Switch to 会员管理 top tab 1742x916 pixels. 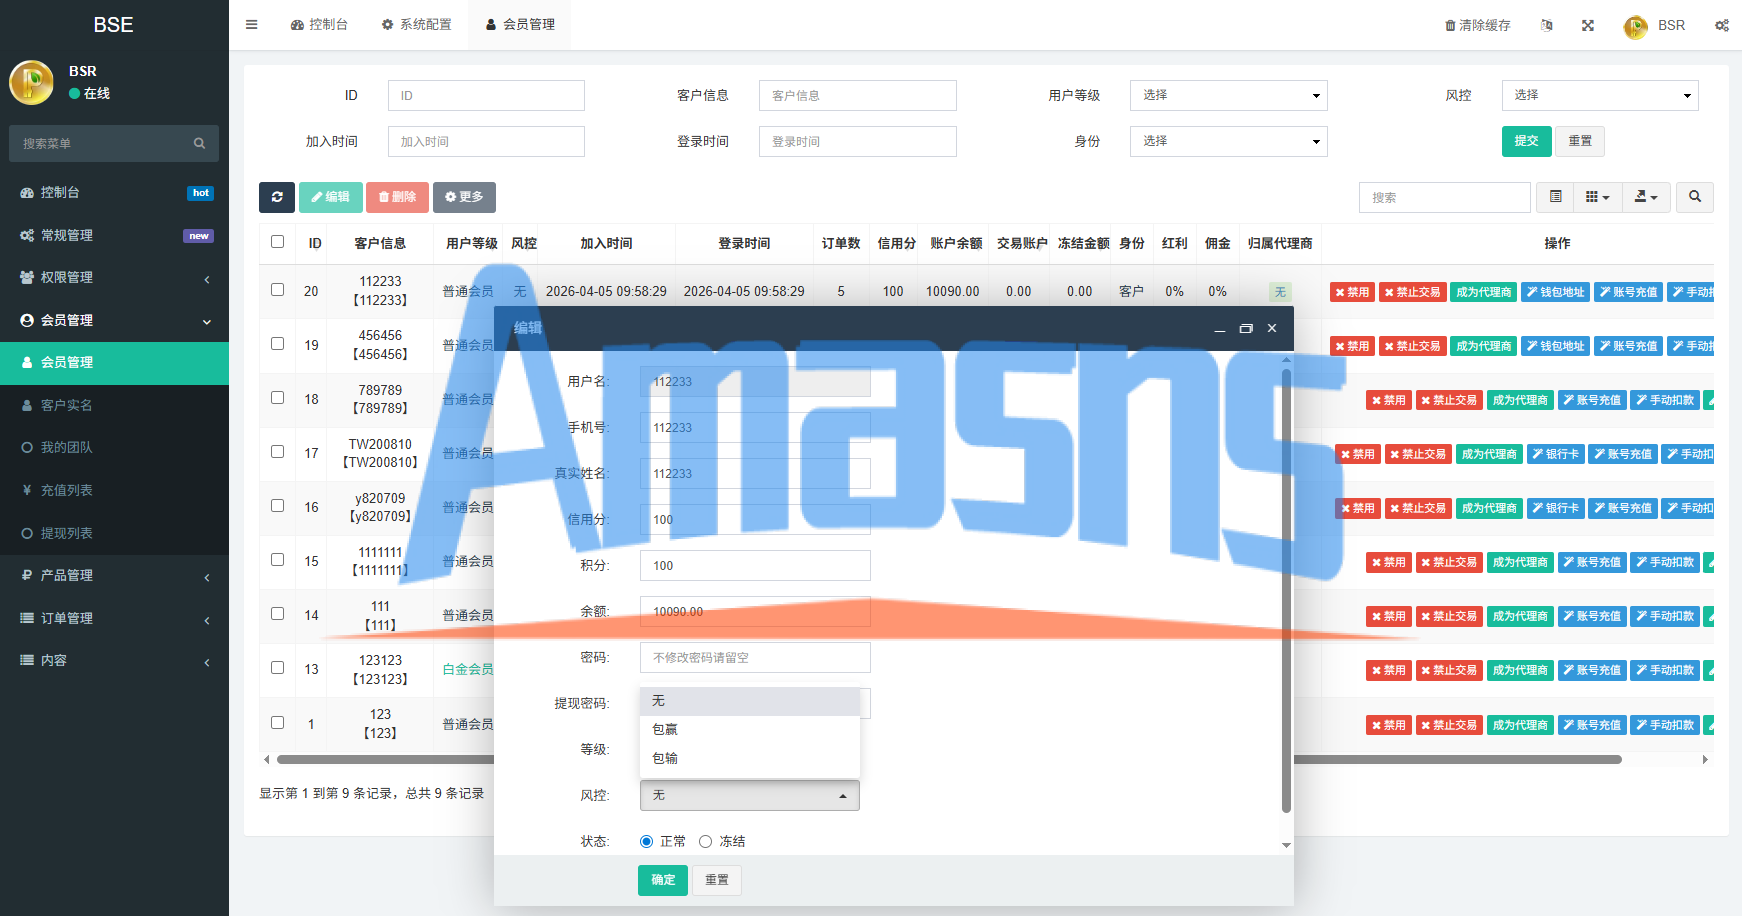(520, 25)
